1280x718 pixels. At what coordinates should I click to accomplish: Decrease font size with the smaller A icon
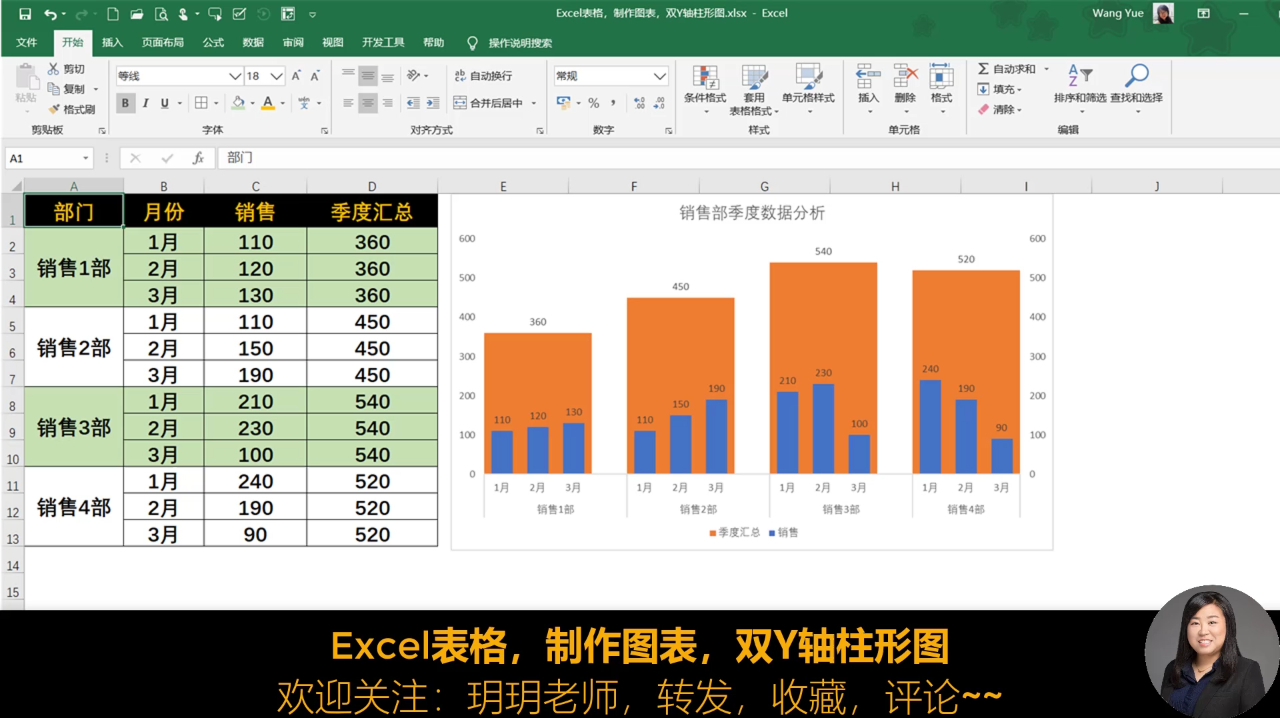pos(315,76)
